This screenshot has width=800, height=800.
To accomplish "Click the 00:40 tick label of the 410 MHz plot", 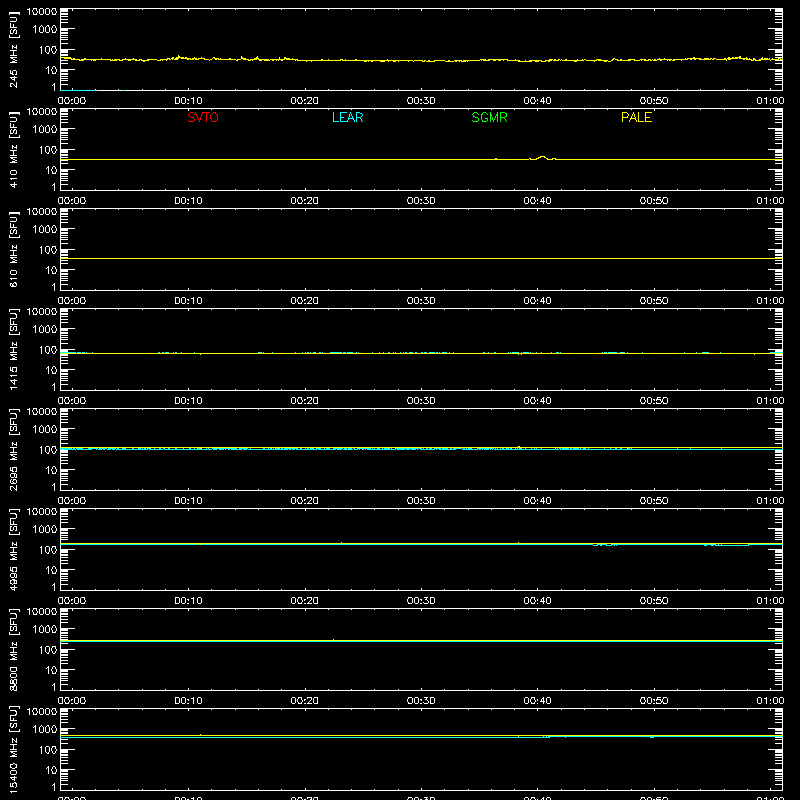I will point(537,201).
